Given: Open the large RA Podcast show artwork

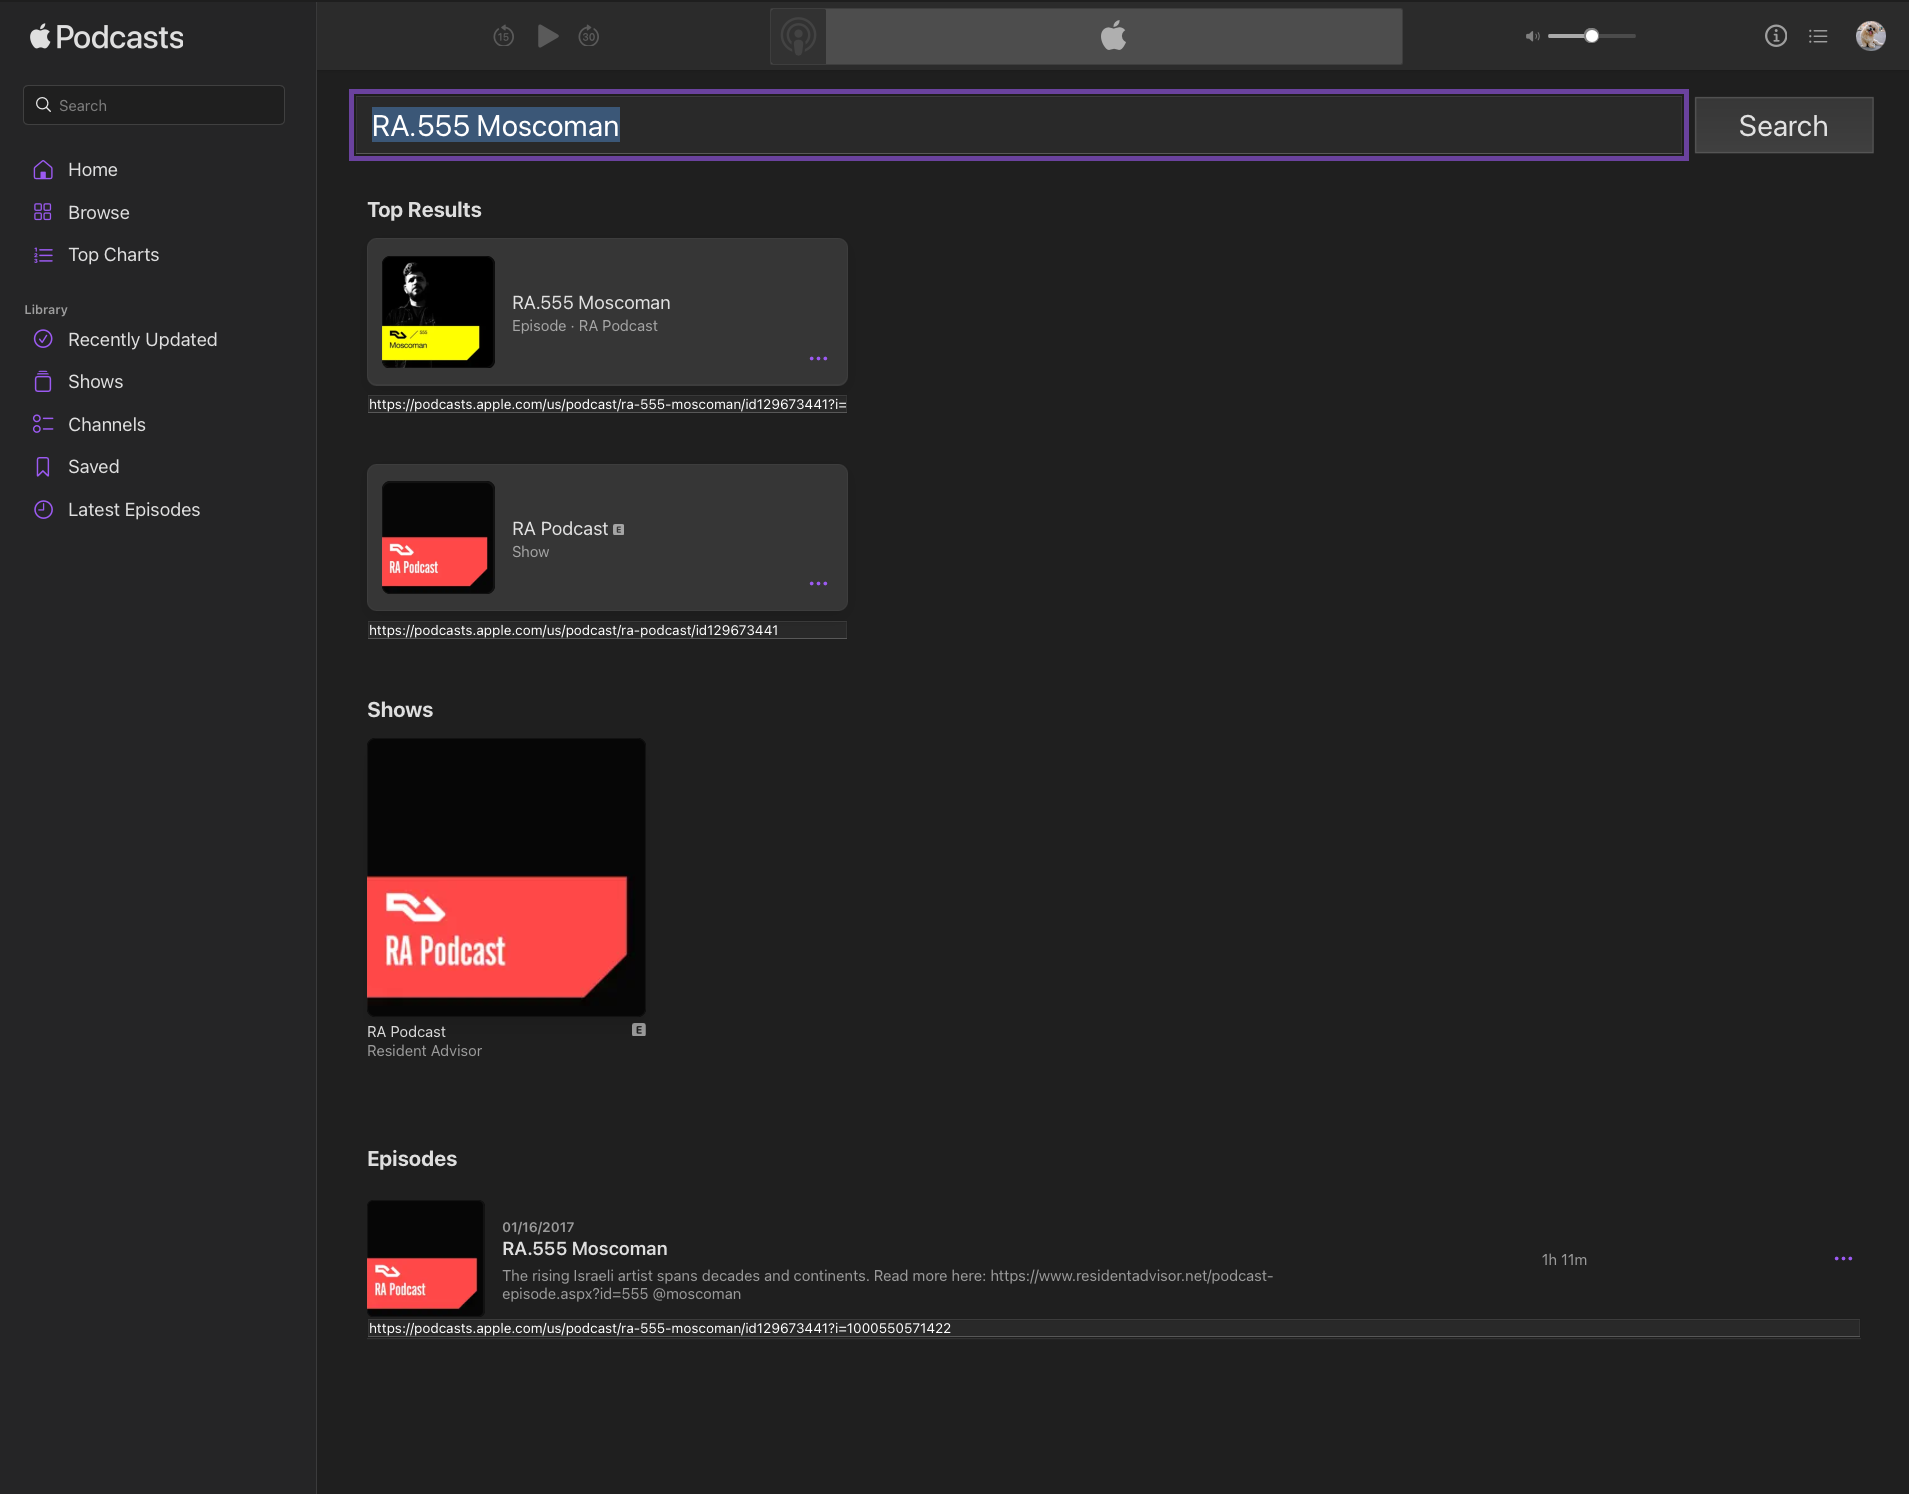Looking at the screenshot, I should [x=506, y=878].
